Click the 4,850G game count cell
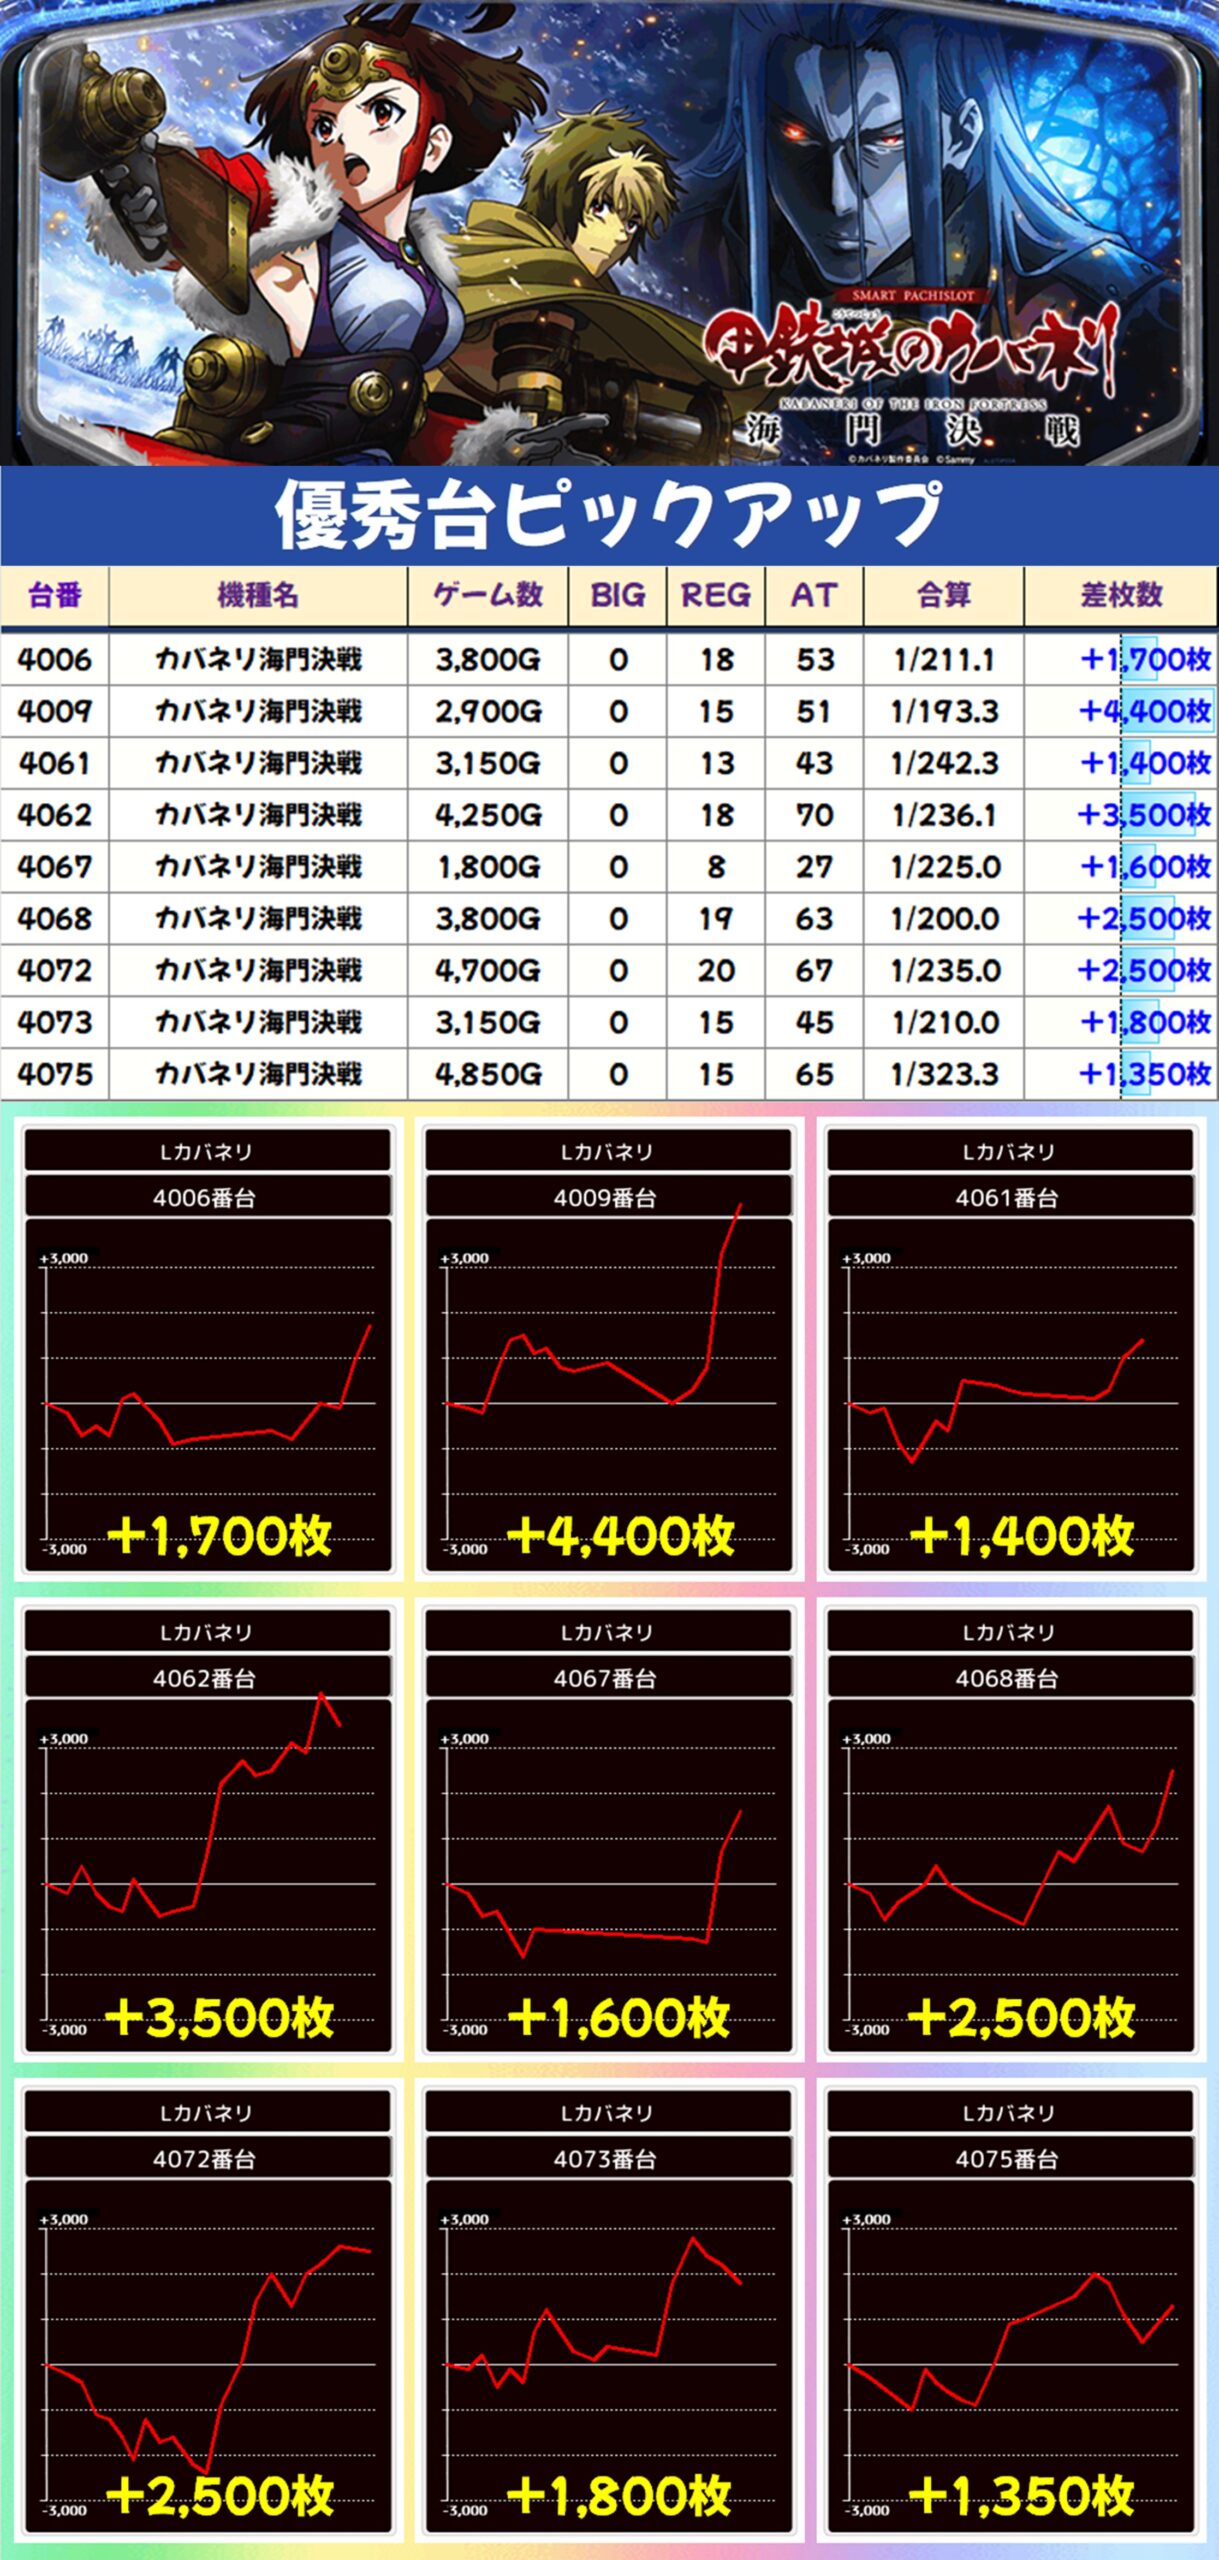This screenshot has width=1219, height=2560. 488,1075
